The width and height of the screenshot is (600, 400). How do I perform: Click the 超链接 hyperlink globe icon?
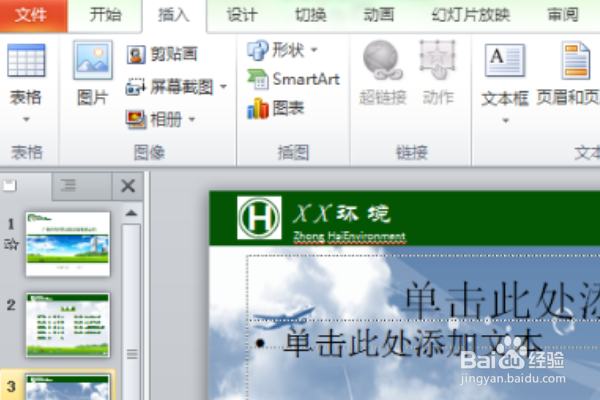point(382,60)
